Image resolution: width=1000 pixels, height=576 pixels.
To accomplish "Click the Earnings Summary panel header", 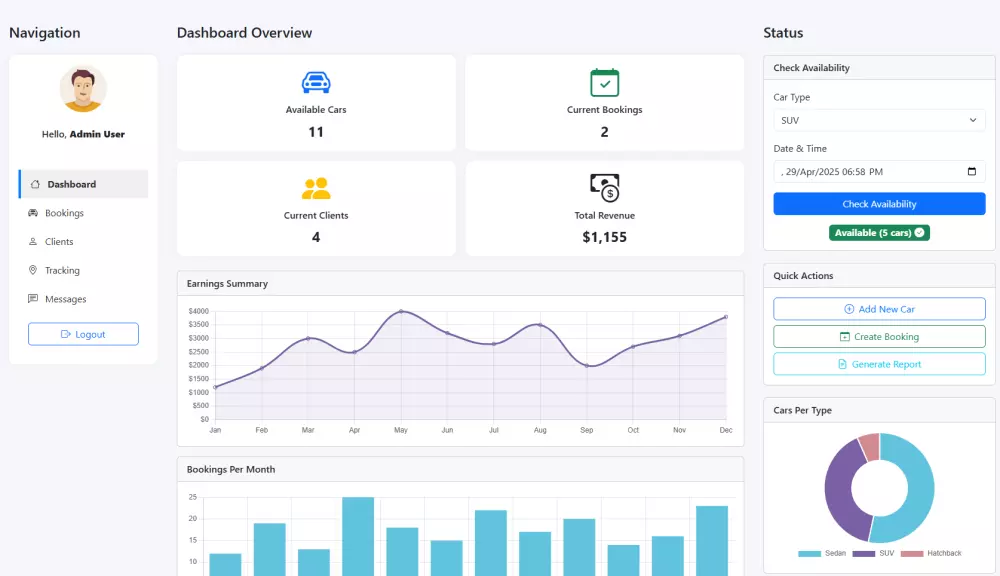I will click(x=460, y=284).
